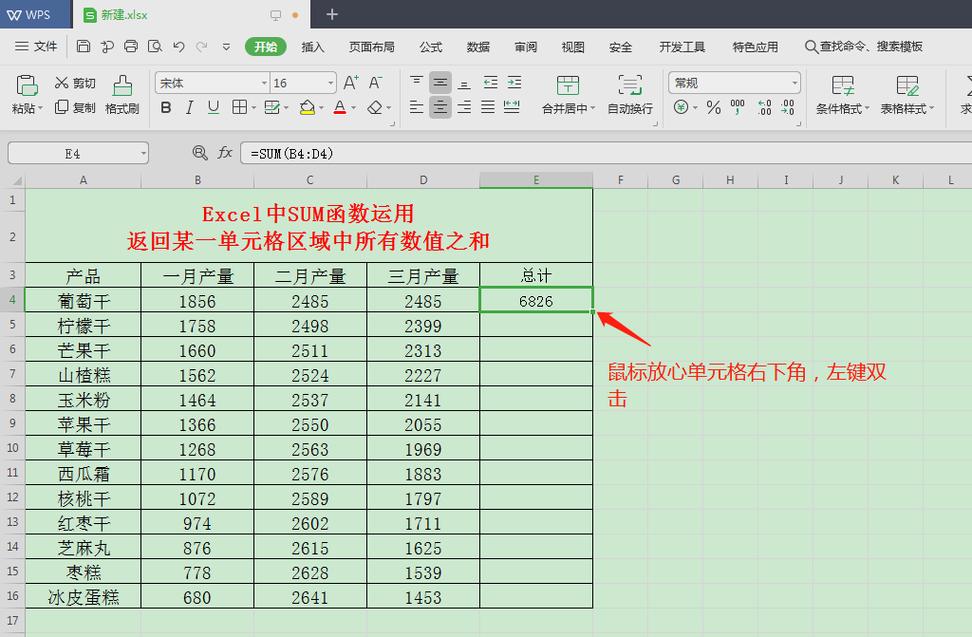Align text to the left
Viewport: 972px width, 637px height.
coord(417,107)
